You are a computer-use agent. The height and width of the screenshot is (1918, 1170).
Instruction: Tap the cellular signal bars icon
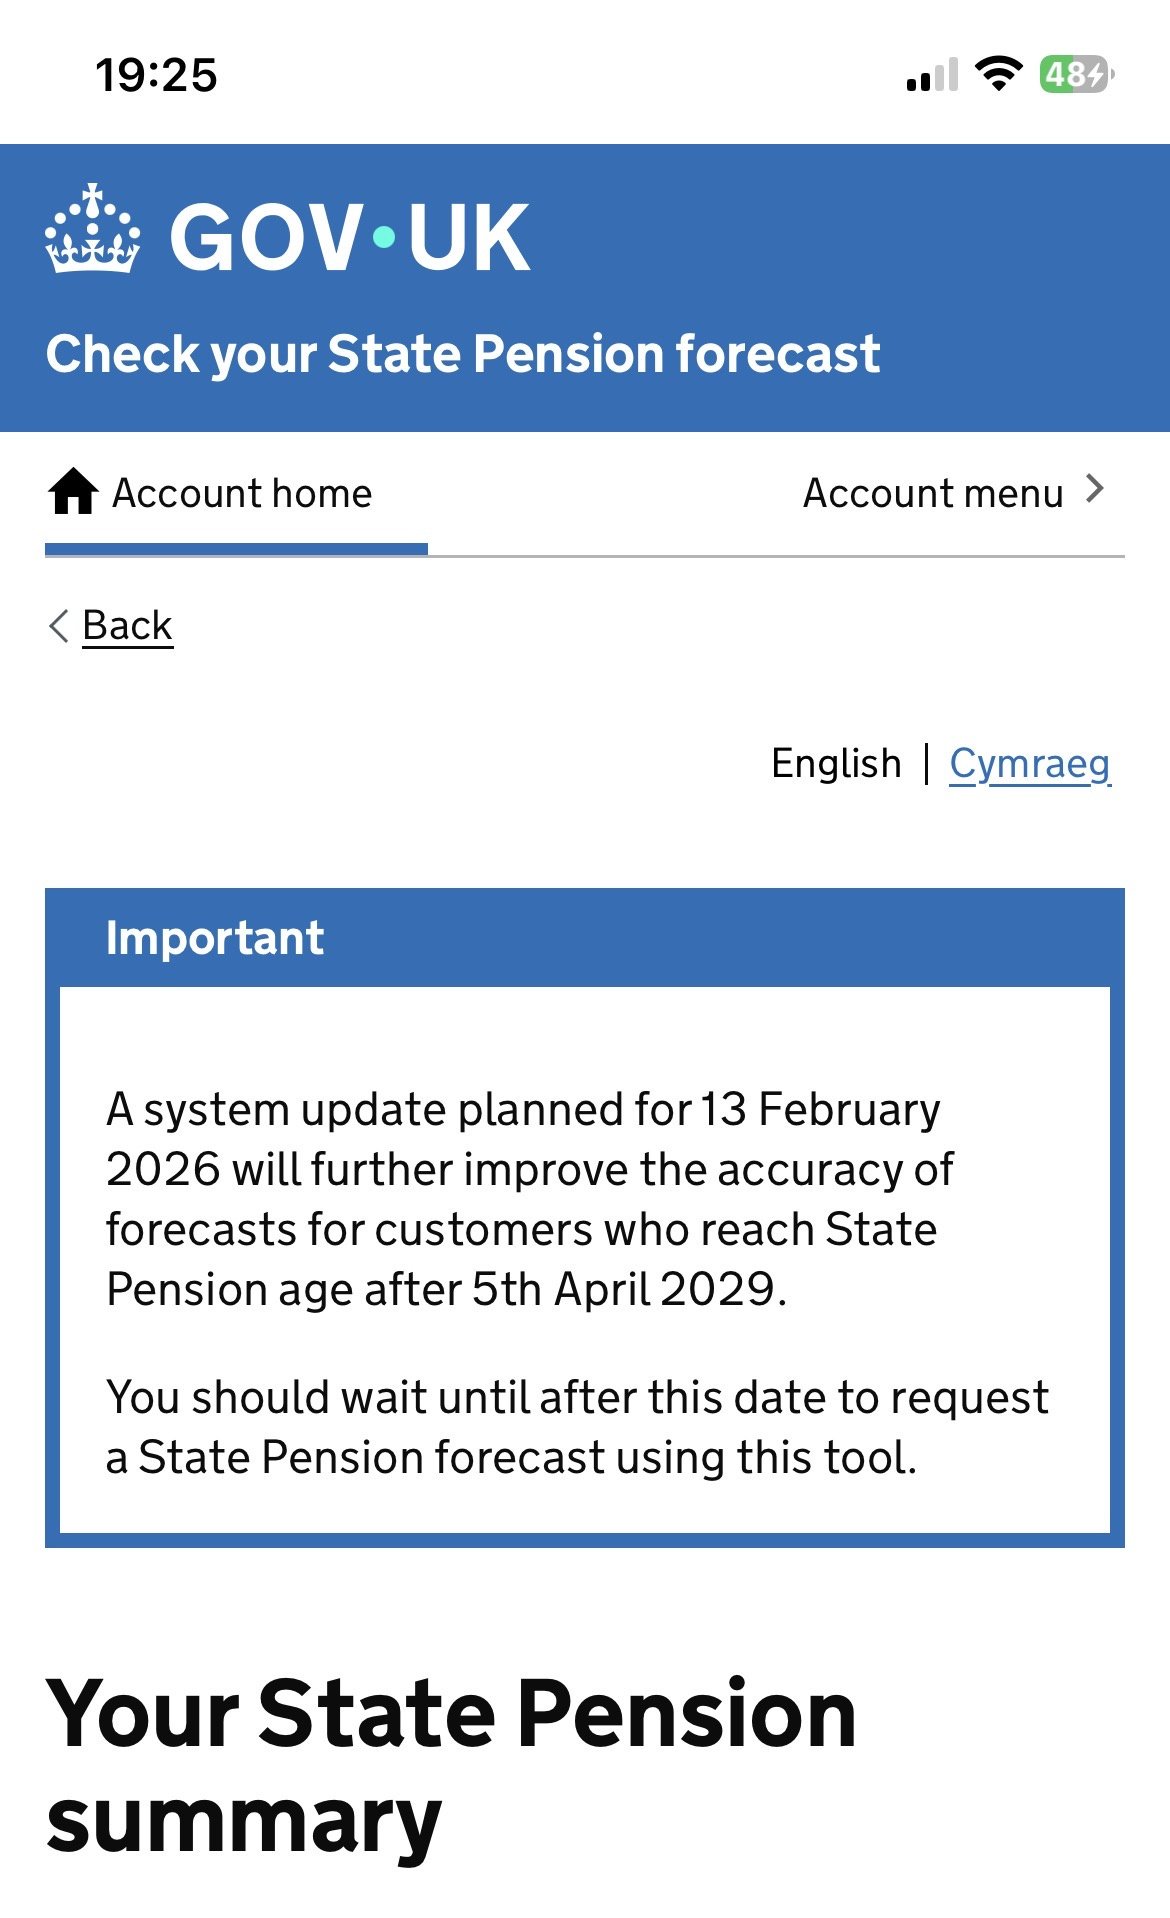pos(931,76)
